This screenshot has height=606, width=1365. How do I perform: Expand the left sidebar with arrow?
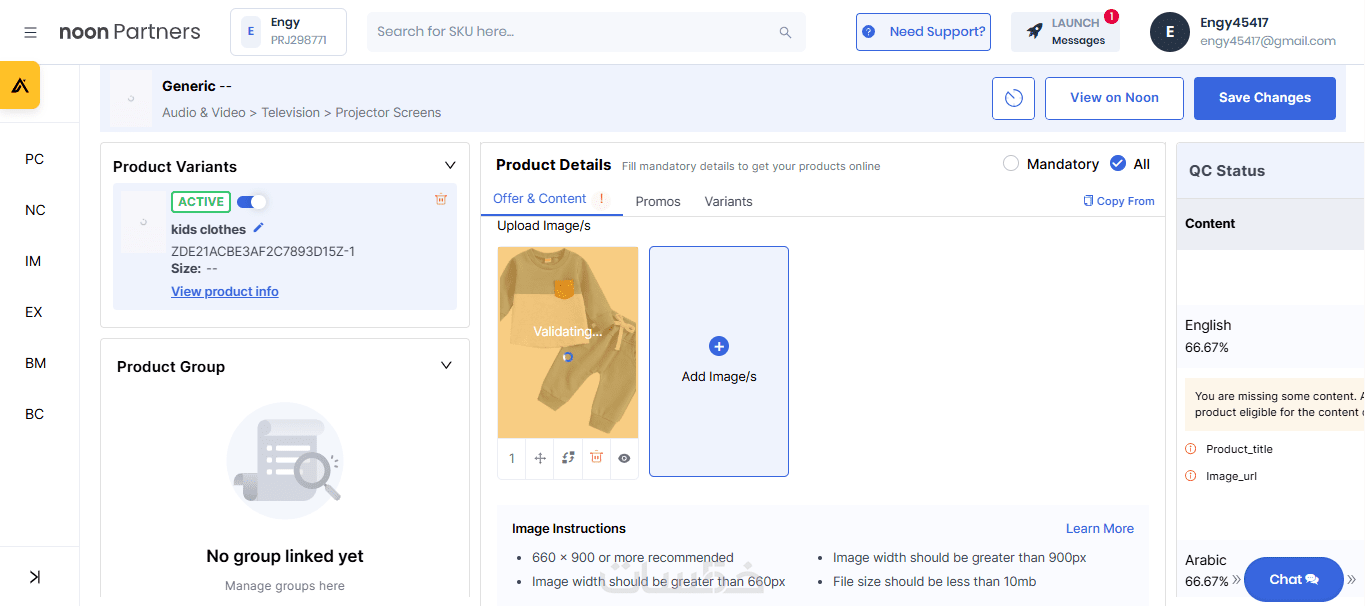pyautogui.click(x=35, y=577)
